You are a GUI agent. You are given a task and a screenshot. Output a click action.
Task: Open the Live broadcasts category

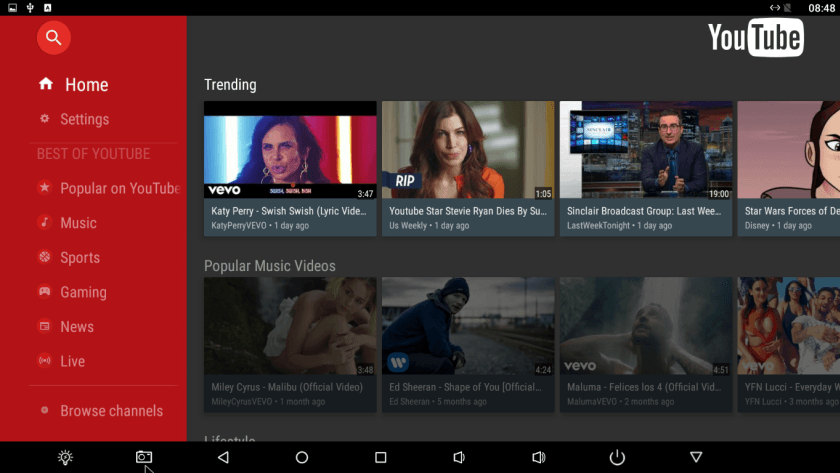click(x=72, y=361)
